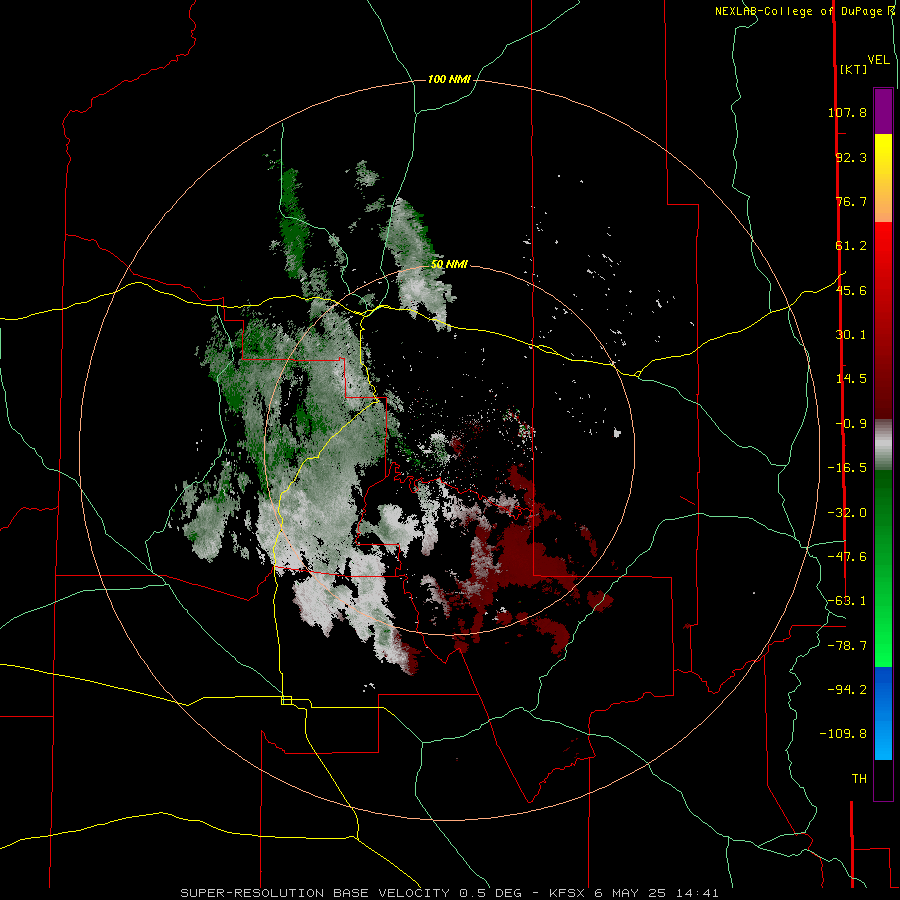Click the bright green segment of the color bar

pos(883,568)
